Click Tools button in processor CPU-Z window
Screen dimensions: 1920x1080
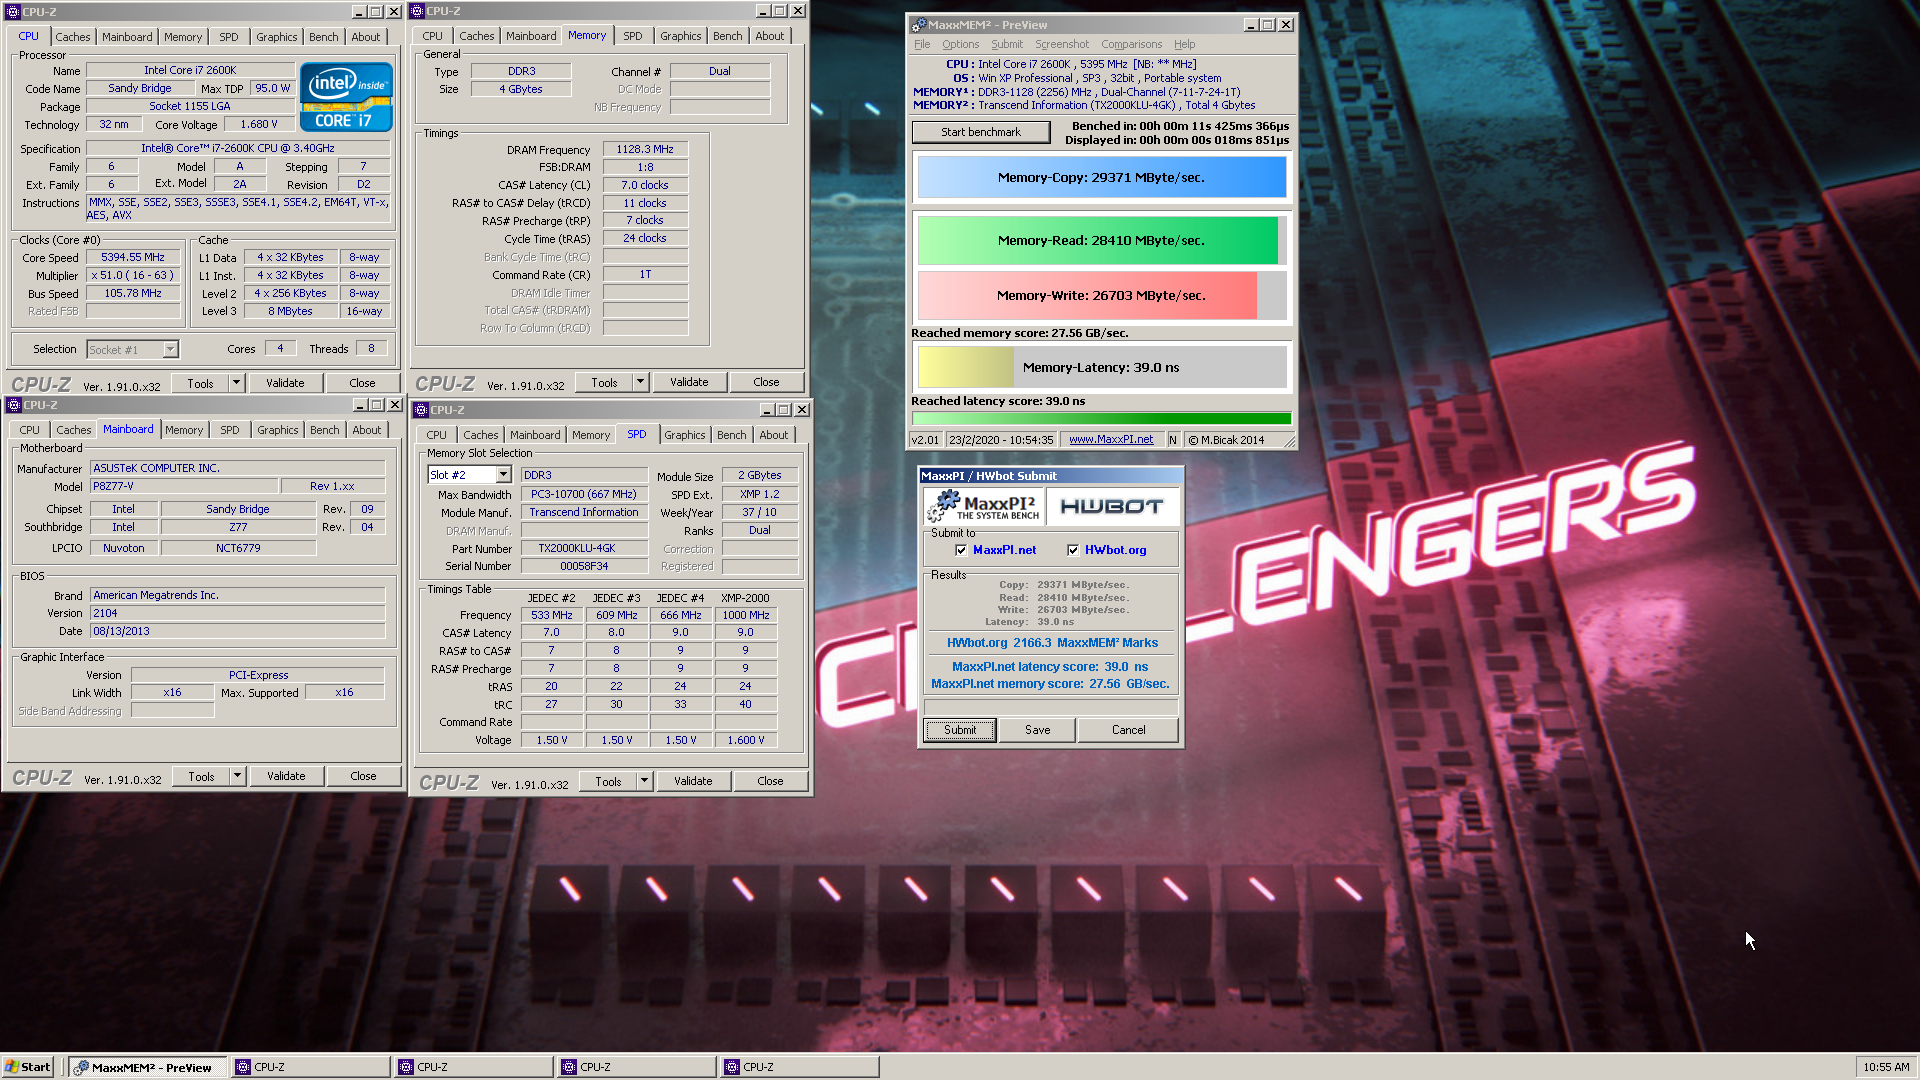(x=200, y=383)
